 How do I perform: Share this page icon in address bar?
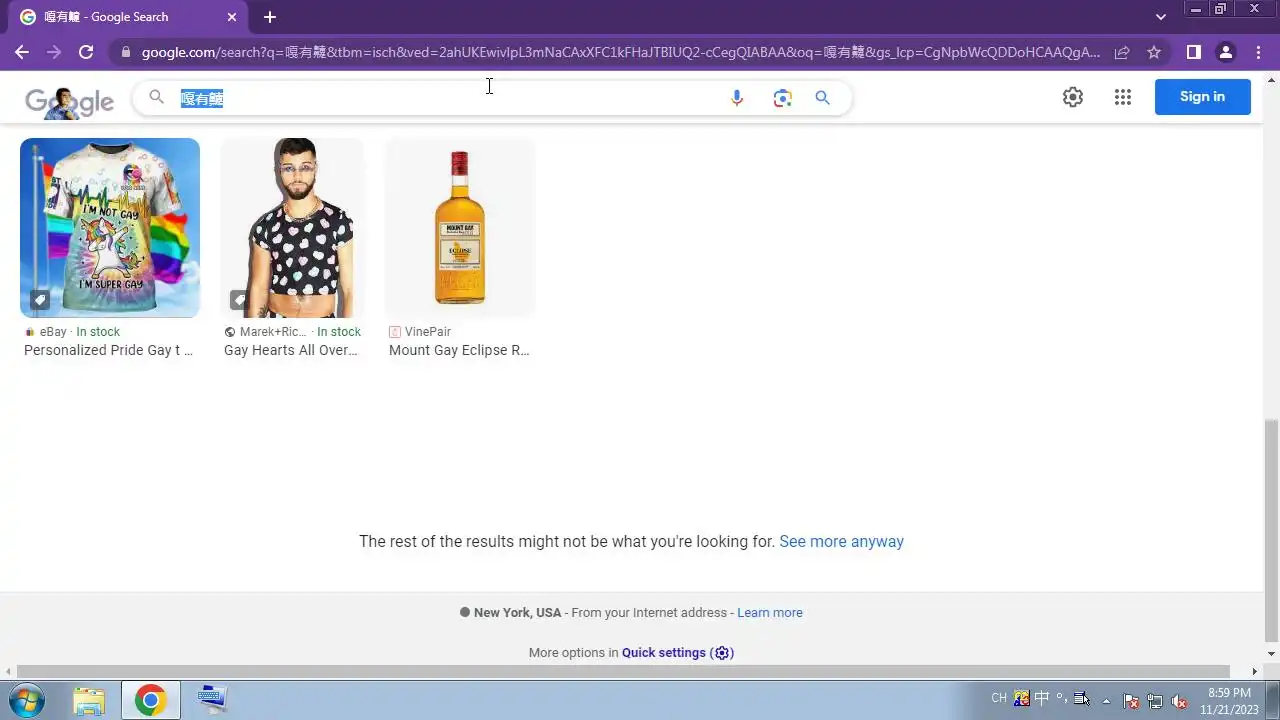pyautogui.click(x=1122, y=52)
